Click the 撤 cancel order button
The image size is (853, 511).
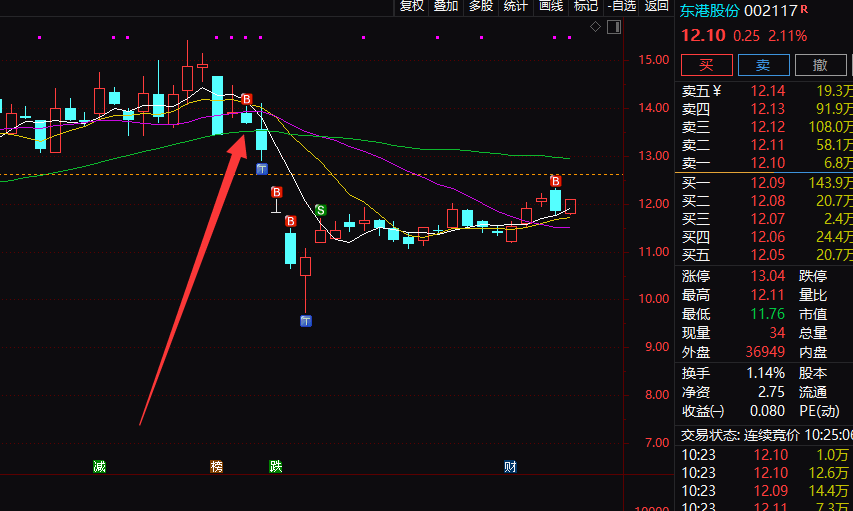coord(820,65)
